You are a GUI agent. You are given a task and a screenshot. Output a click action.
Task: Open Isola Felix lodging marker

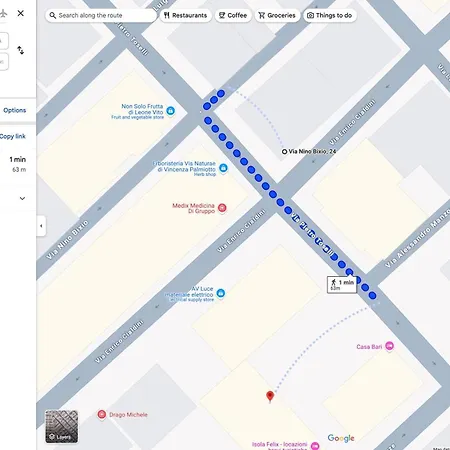[315, 446]
